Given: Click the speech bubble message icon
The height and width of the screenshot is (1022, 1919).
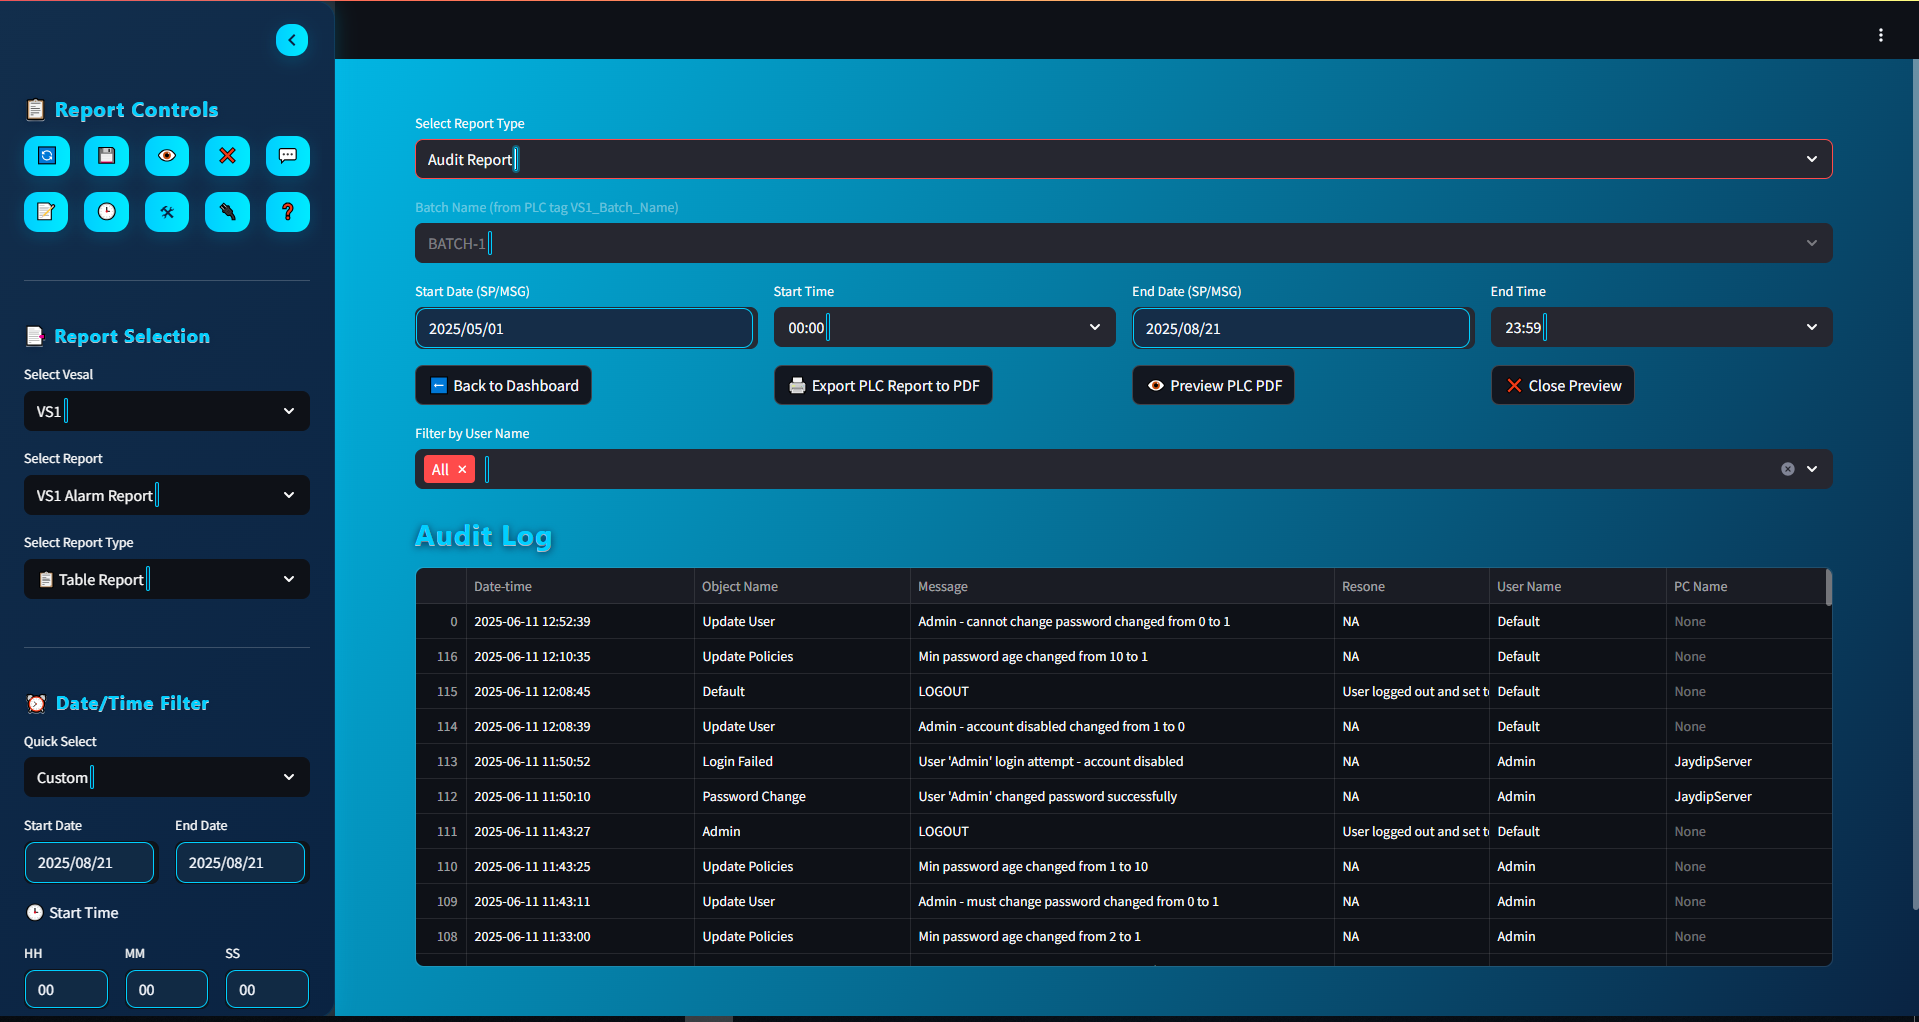Looking at the screenshot, I should [x=287, y=156].
